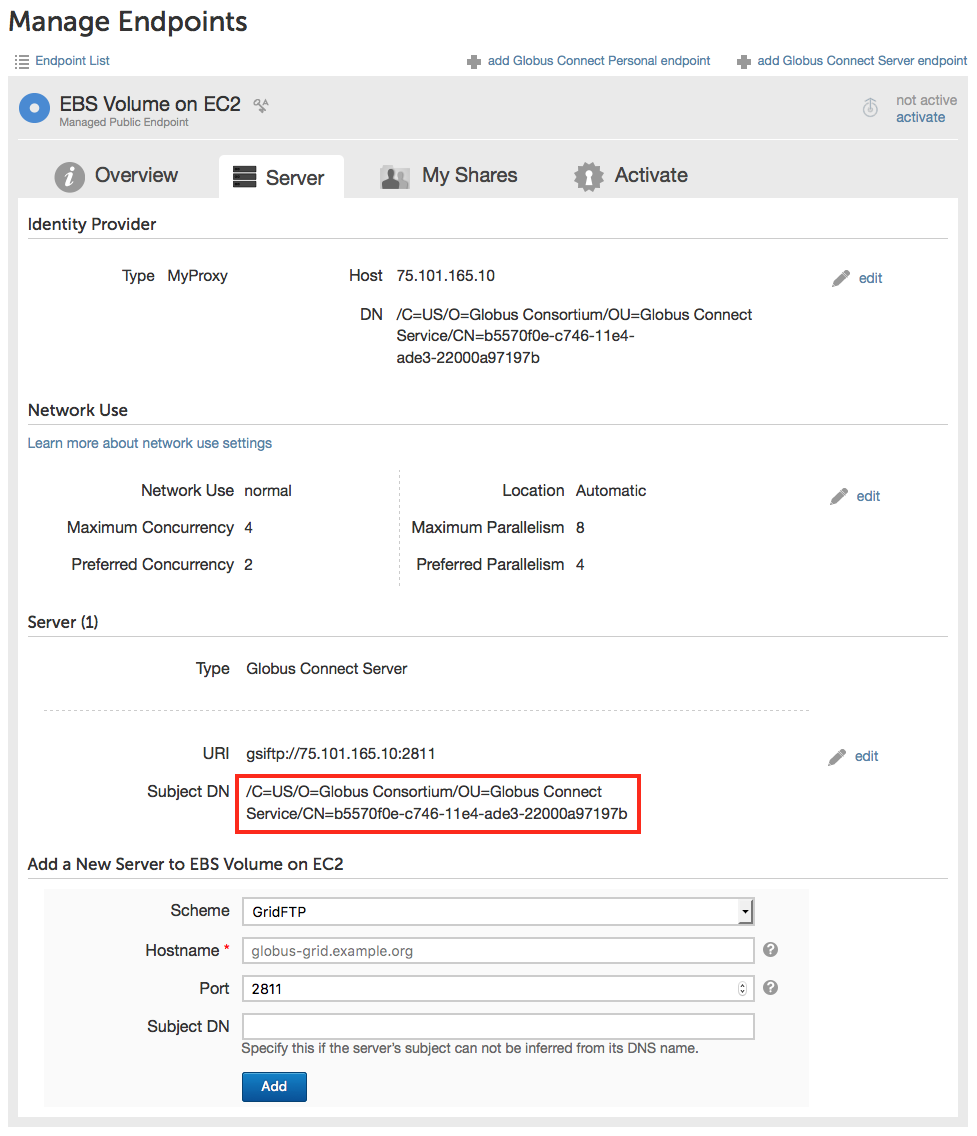
Task: Click add Globus Connect Personal endpoint
Action: pyautogui.click(x=599, y=61)
